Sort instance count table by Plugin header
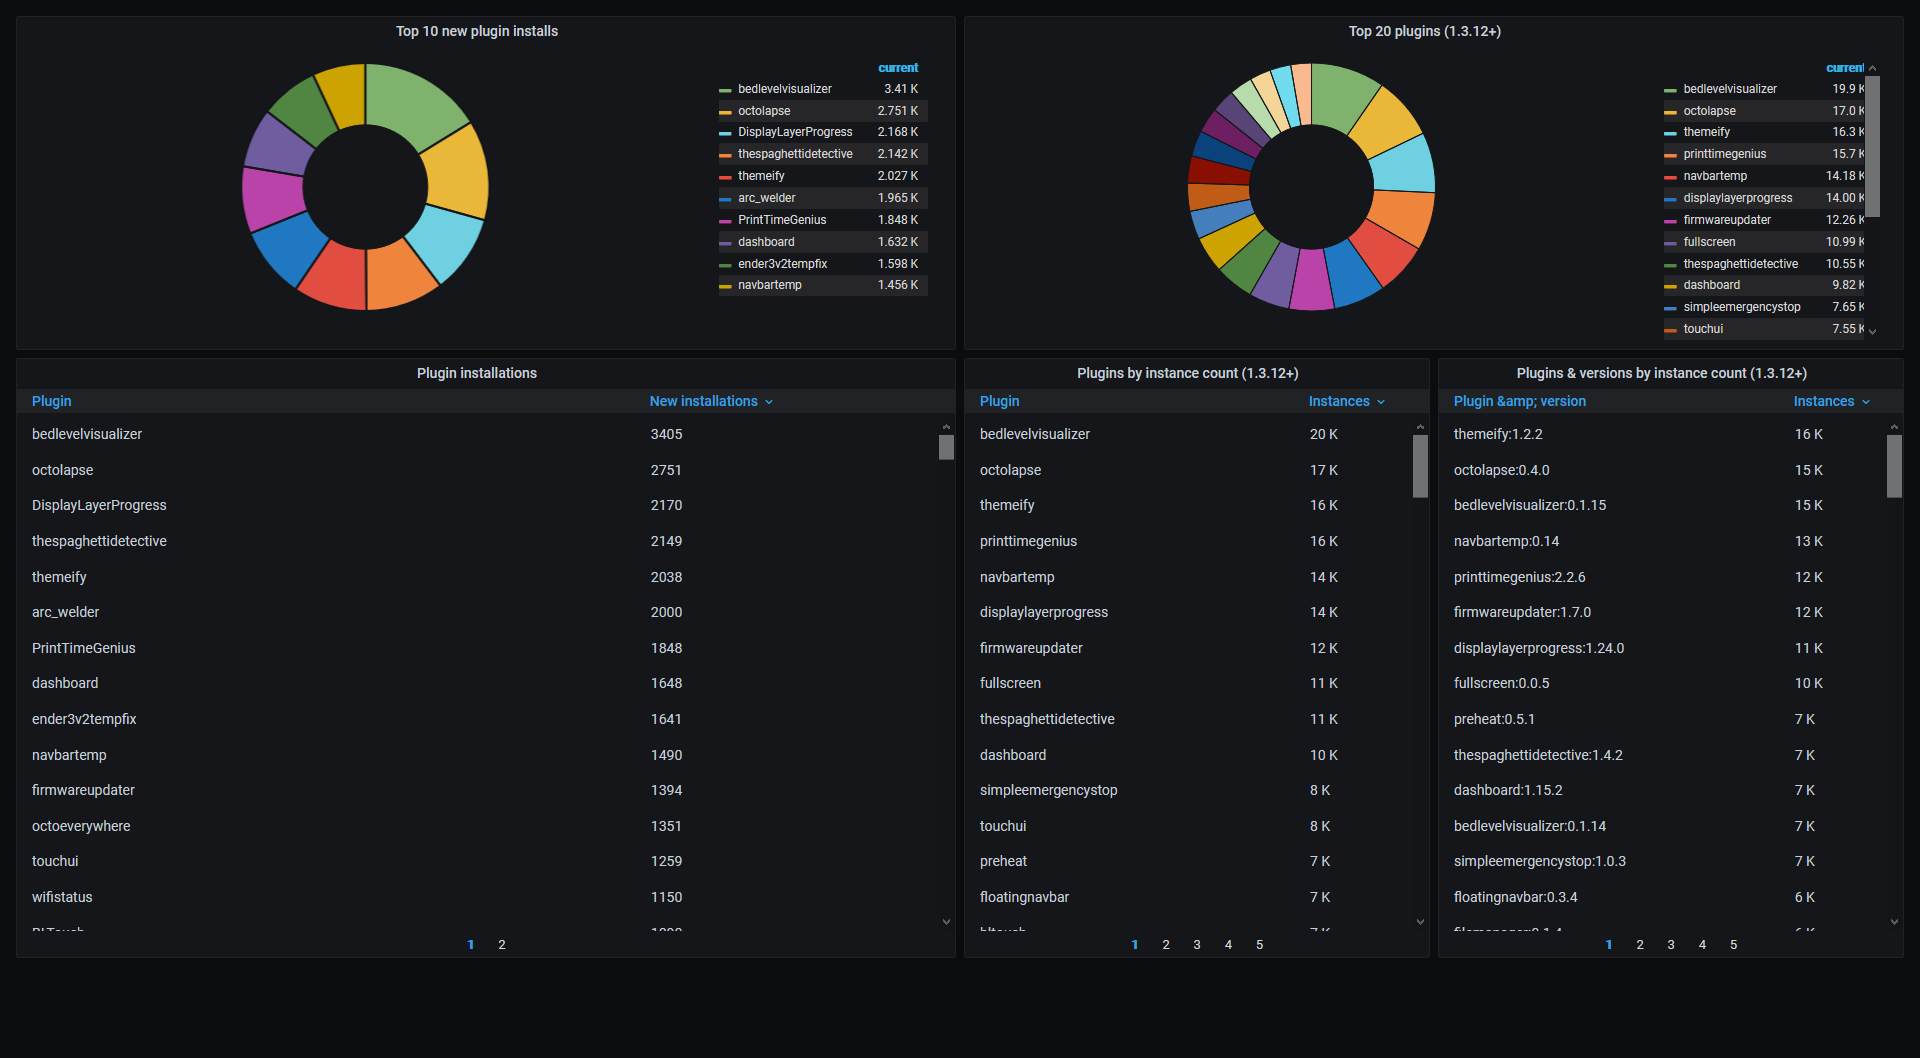This screenshot has width=1920, height=1058. (999, 401)
